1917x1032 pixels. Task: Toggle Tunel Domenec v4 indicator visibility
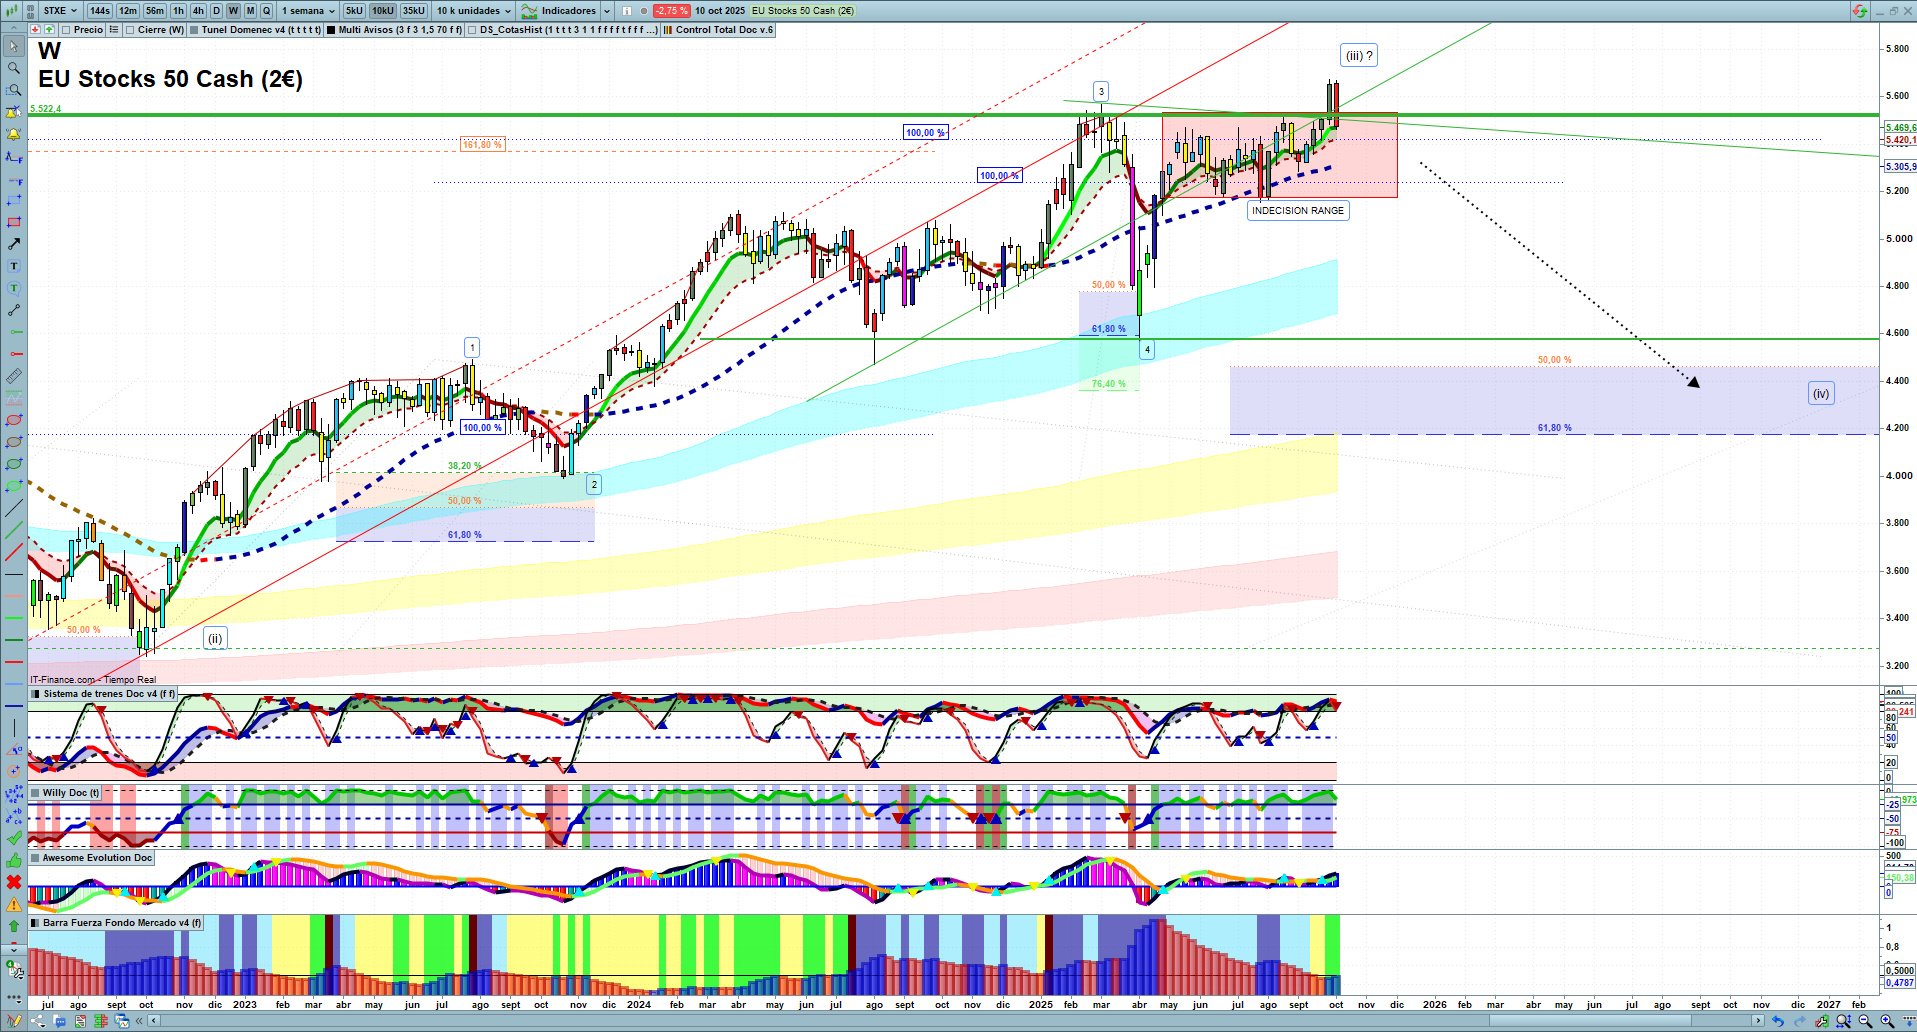pos(194,30)
